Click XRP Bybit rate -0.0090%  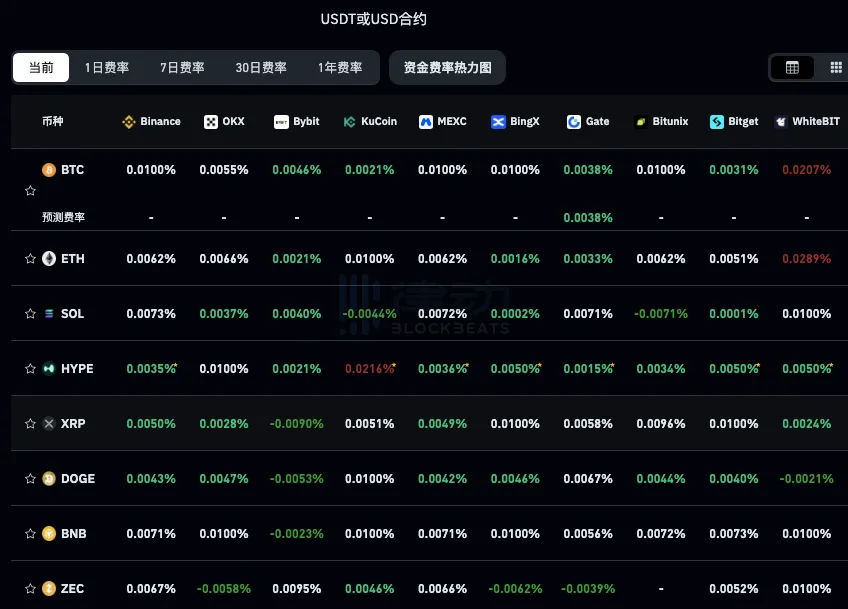click(x=296, y=423)
